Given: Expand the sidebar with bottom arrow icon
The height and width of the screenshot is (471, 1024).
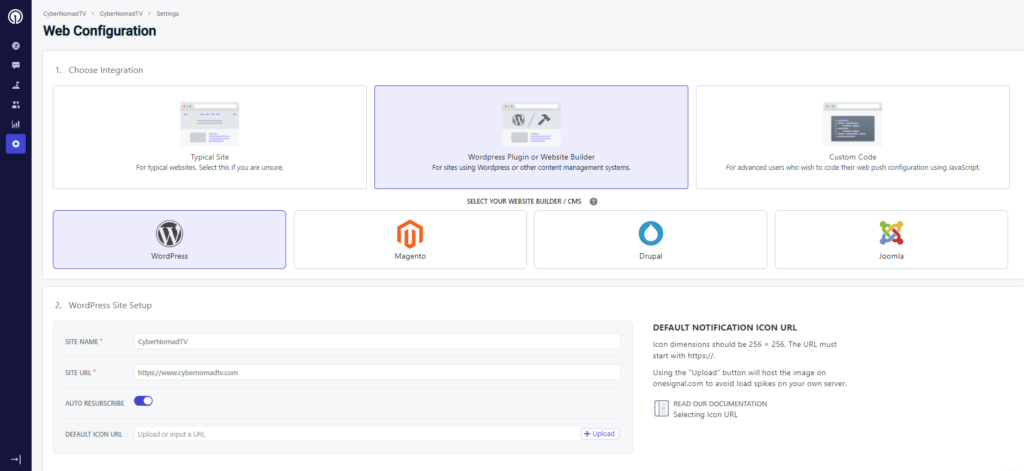Looking at the screenshot, I should click(15, 458).
